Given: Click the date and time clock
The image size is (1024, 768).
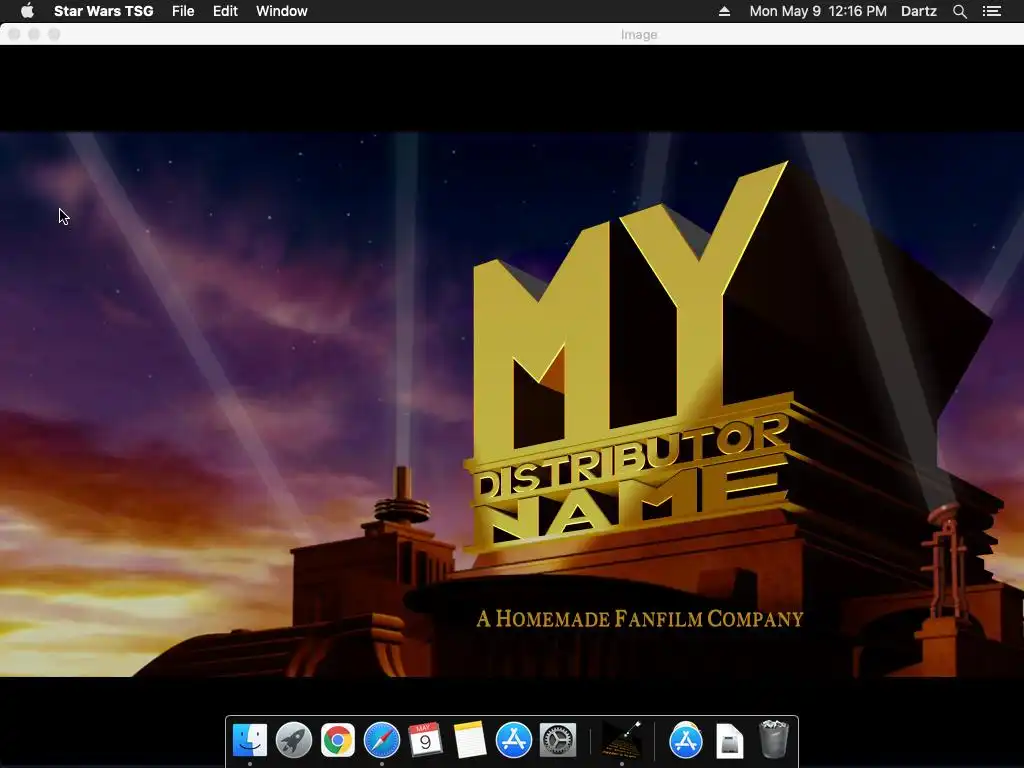Looking at the screenshot, I should (818, 11).
